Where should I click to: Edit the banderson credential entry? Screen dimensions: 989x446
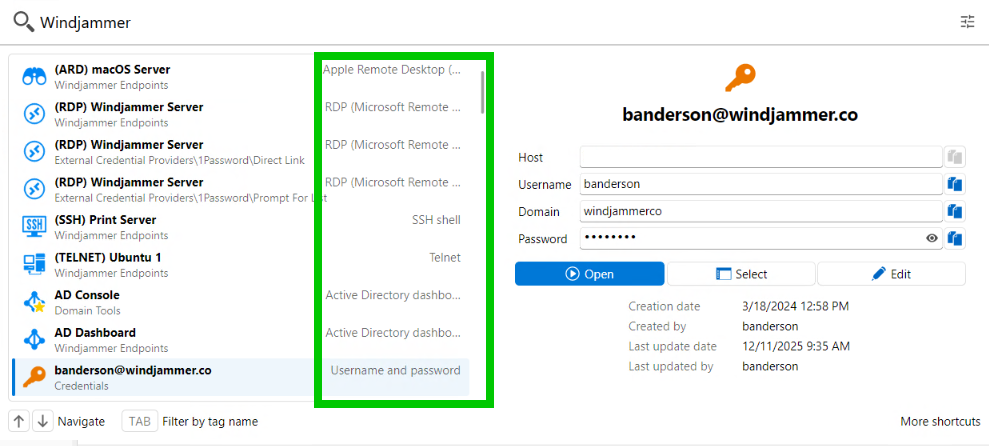pyautogui.click(x=891, y=274)
